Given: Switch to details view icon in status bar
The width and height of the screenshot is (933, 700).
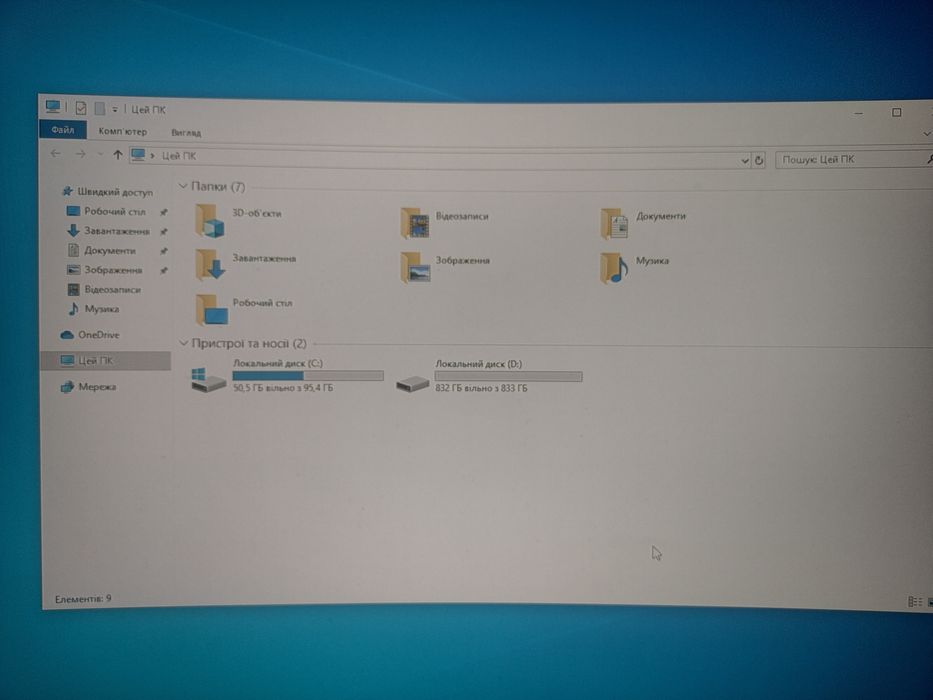Looking at the screenshot, I should pos(915,602).
